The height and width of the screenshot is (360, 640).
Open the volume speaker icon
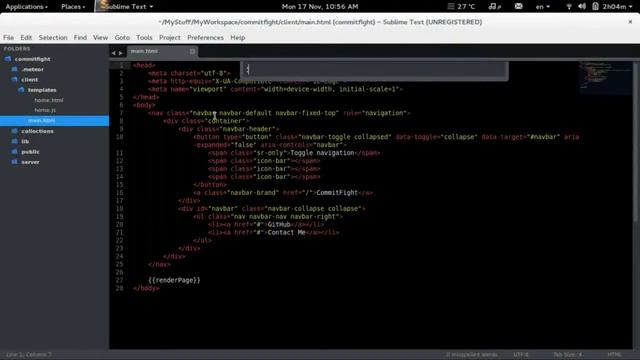click(x=582, y=6)
